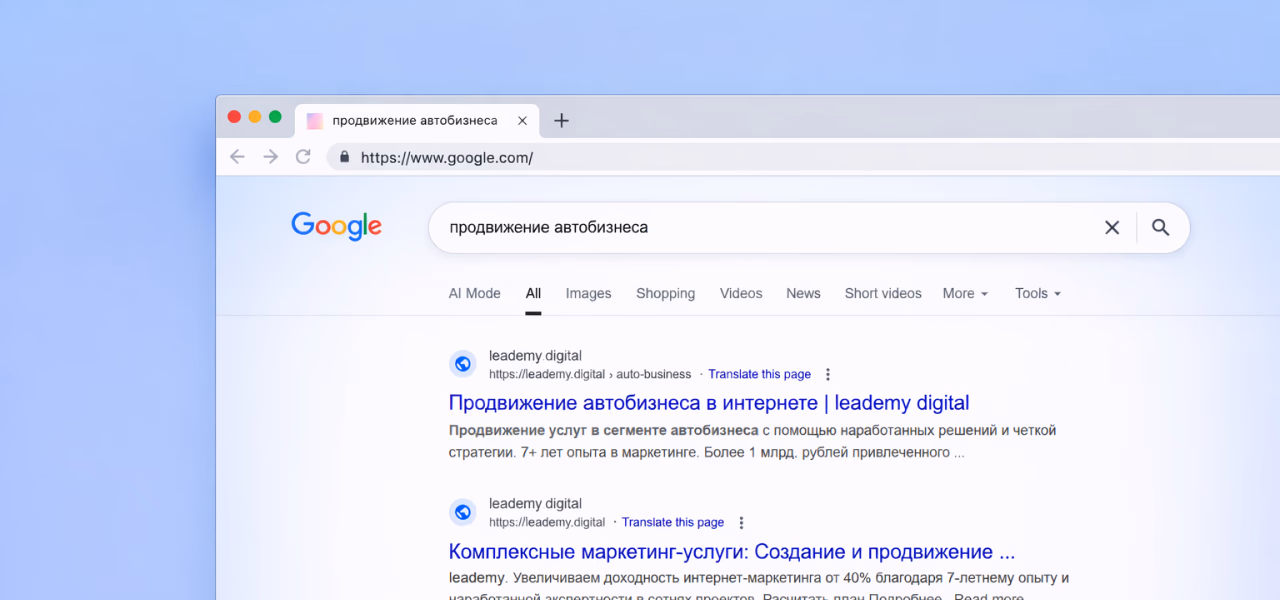Click the yellow minimize traffic light button
This screenshot has height=600, width=1280.
[x=254, y=116]
